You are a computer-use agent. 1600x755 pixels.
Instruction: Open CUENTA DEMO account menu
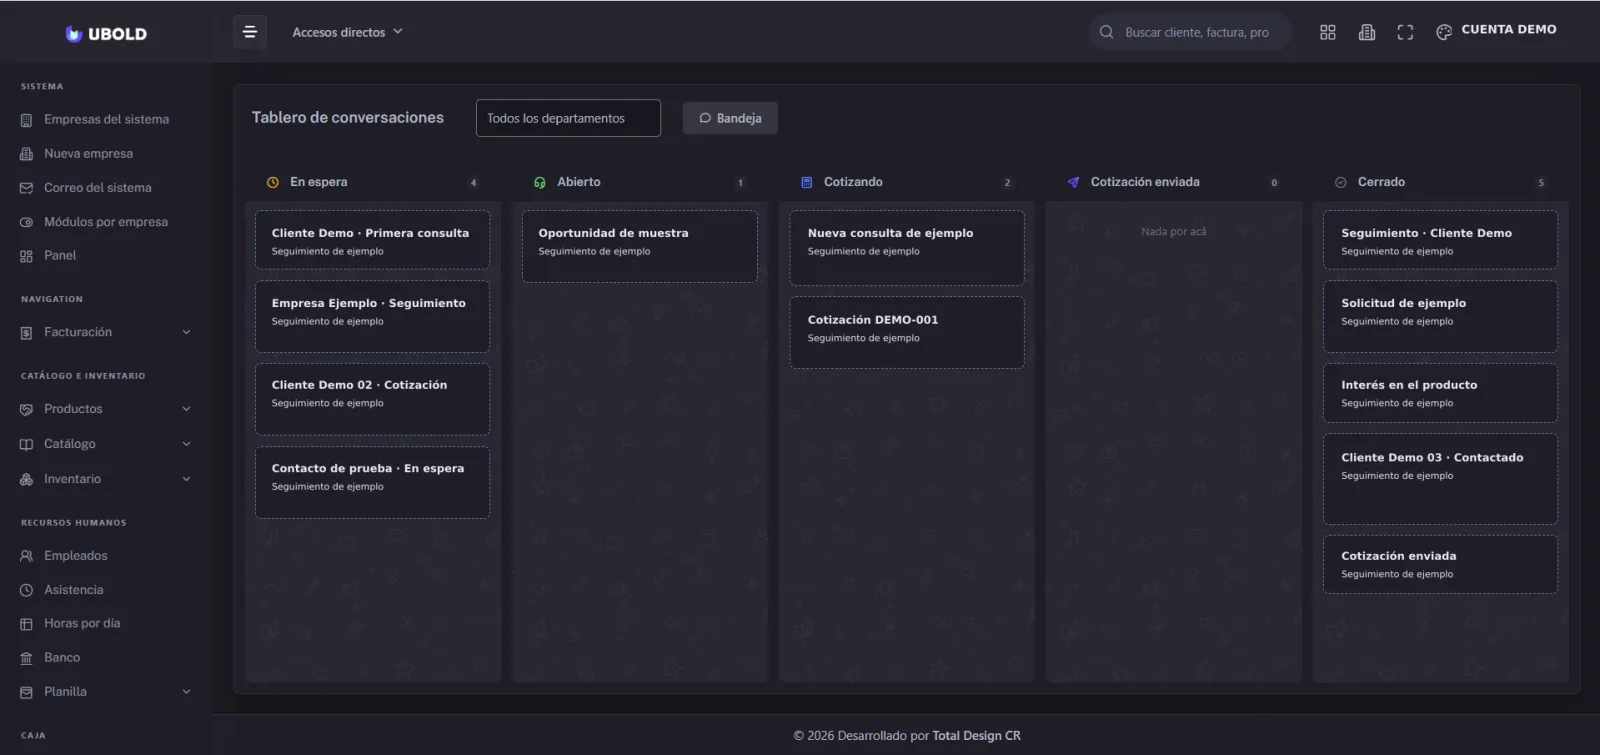[x=1508, y=30]
